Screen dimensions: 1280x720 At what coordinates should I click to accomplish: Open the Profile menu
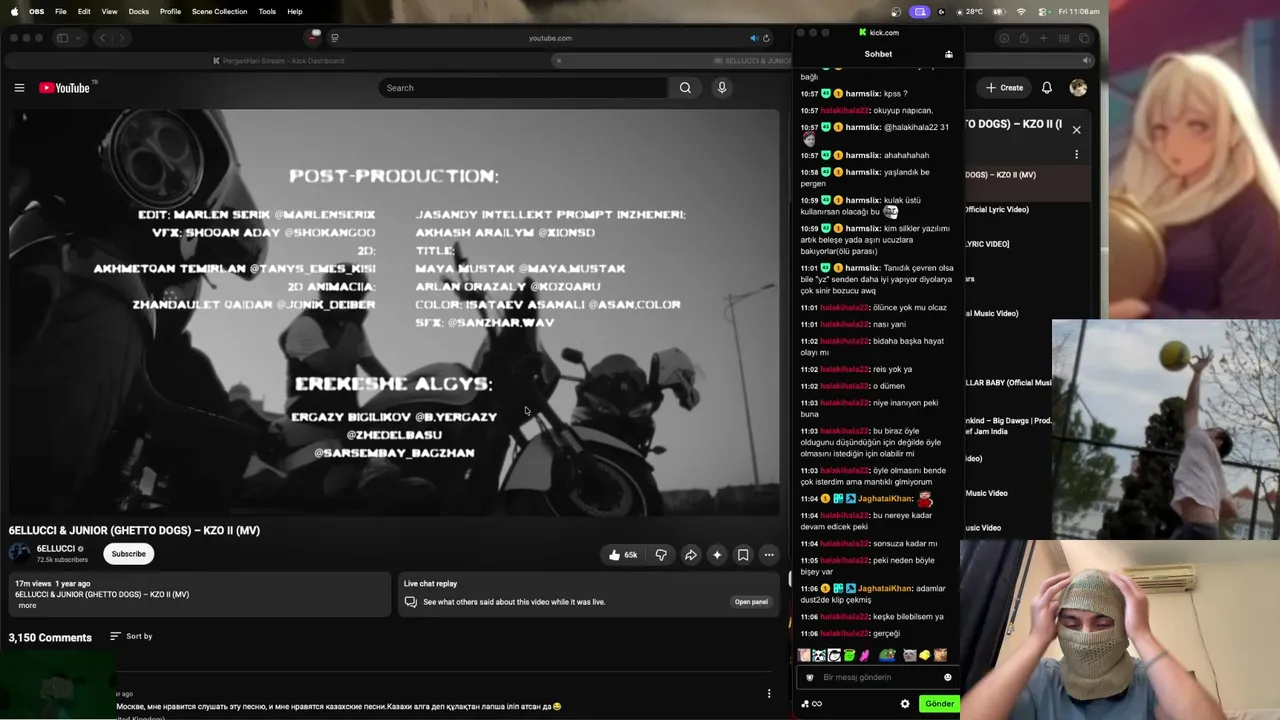pos(170,12)
